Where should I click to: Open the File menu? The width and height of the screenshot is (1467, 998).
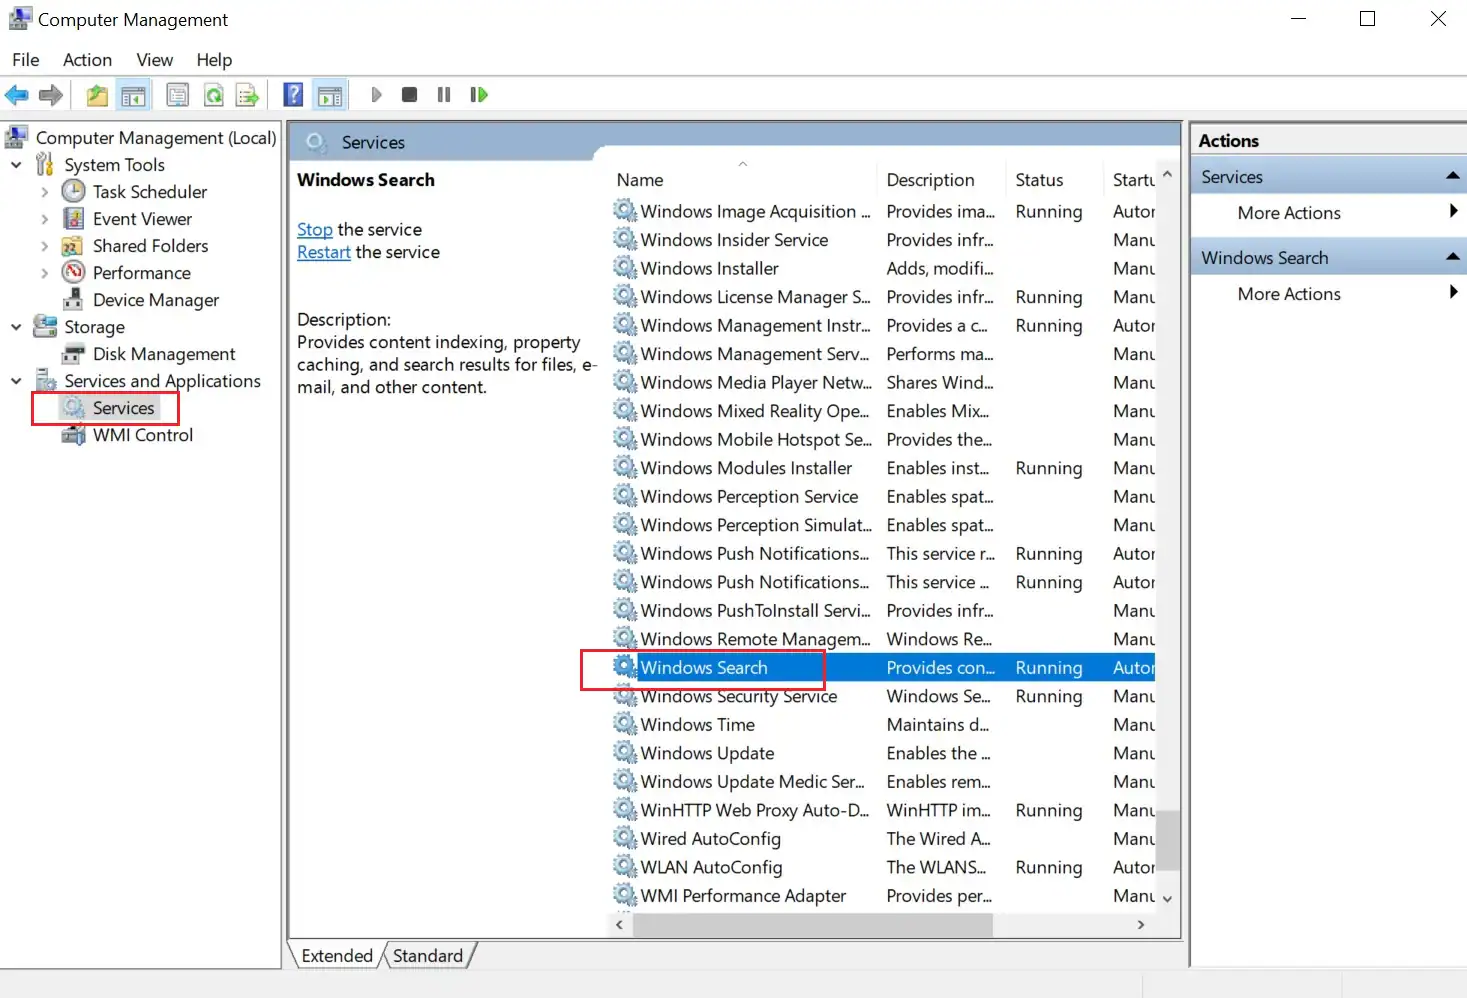pyautogui.click(x=26, y=60)
